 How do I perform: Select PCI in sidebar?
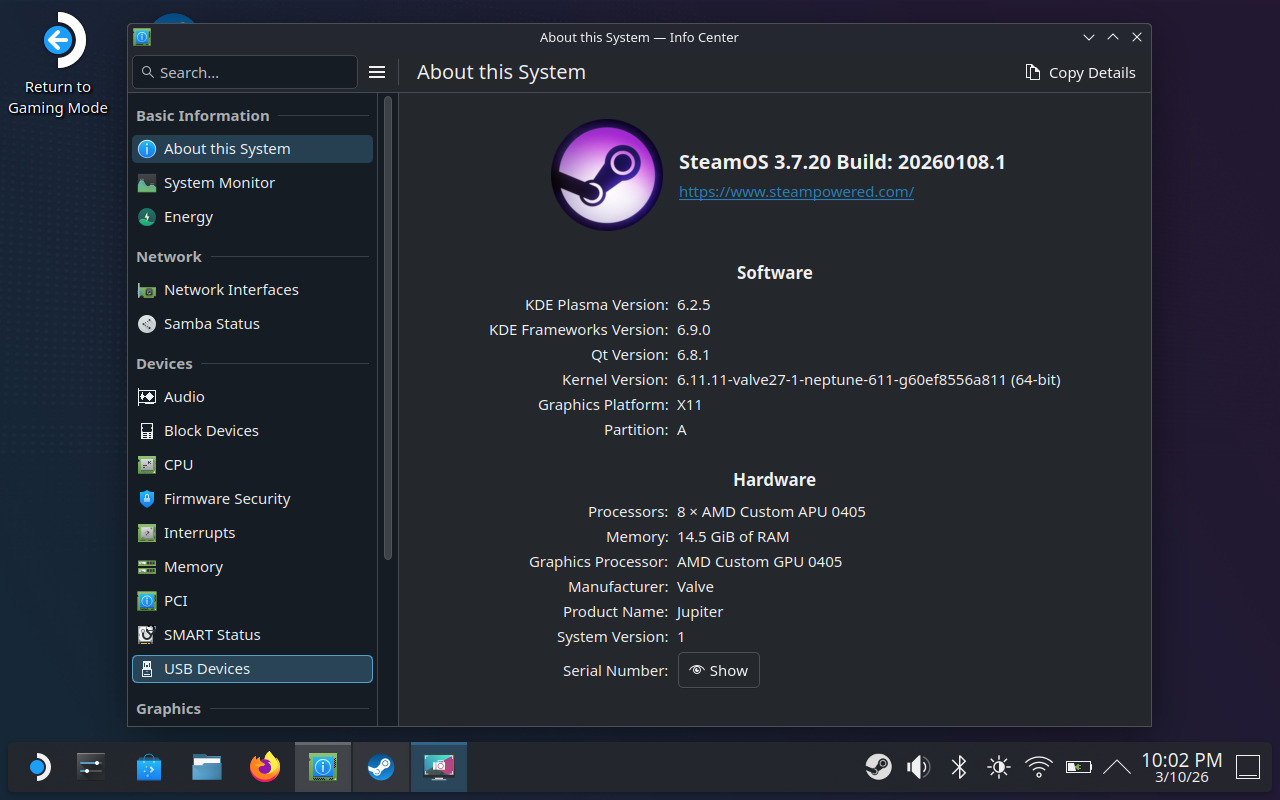pos(252,601)
